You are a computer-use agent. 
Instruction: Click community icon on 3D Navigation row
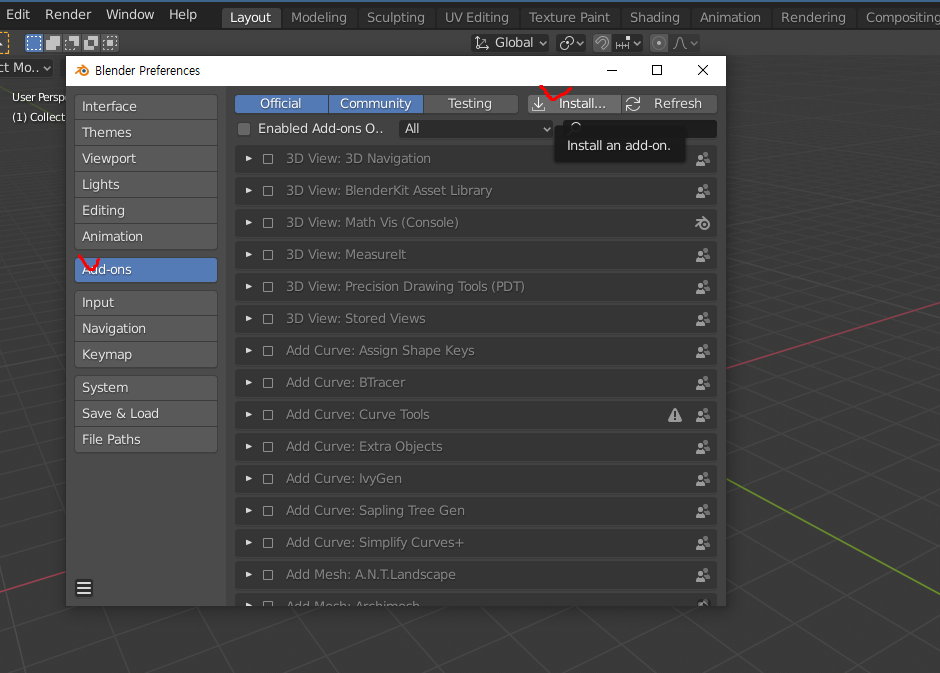click(703, 159)
